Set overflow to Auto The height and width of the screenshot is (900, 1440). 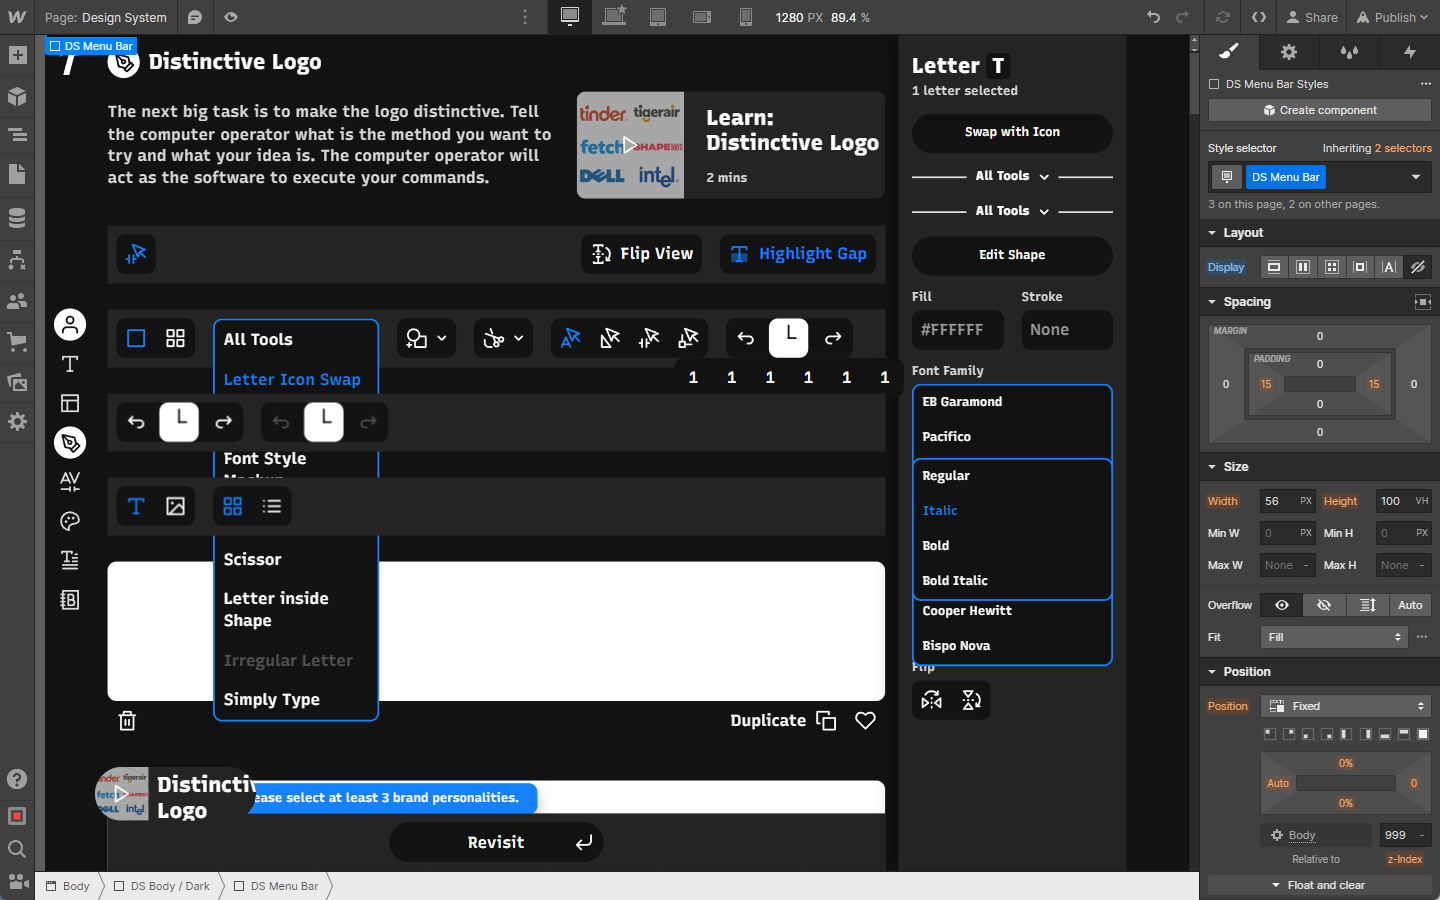[x=1410, y=605]
